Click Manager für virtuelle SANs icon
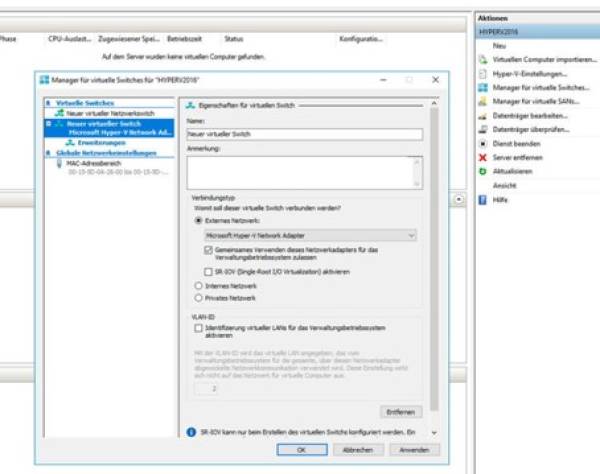Image resolution: width=600 pixels, height=474 pixels. coord(483,101)
